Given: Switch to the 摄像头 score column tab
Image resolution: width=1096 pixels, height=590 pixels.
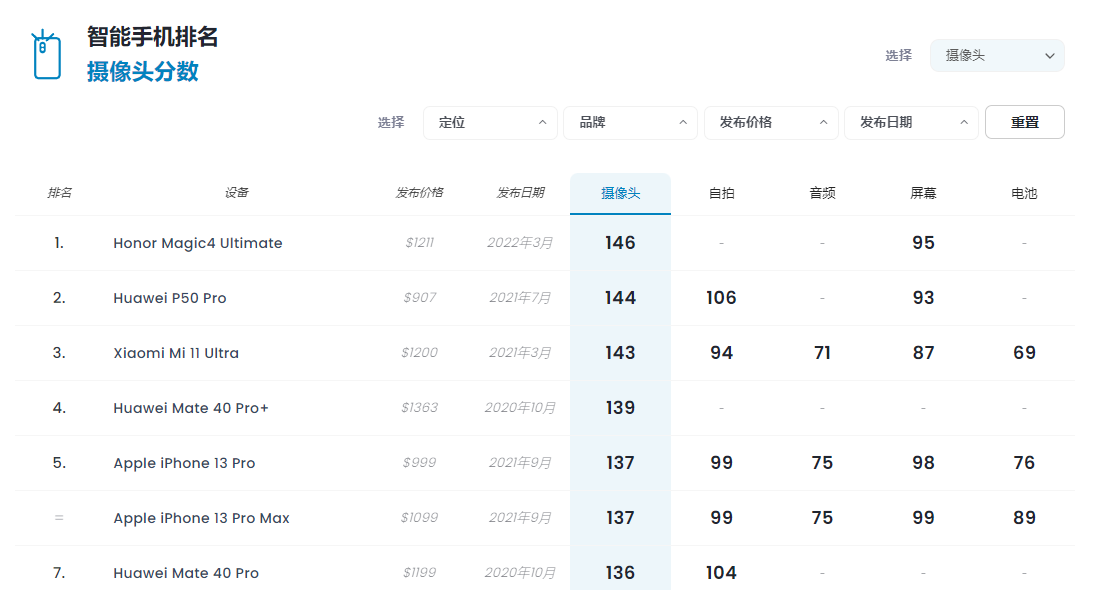Looking at the screenshot, I should 620,193.
